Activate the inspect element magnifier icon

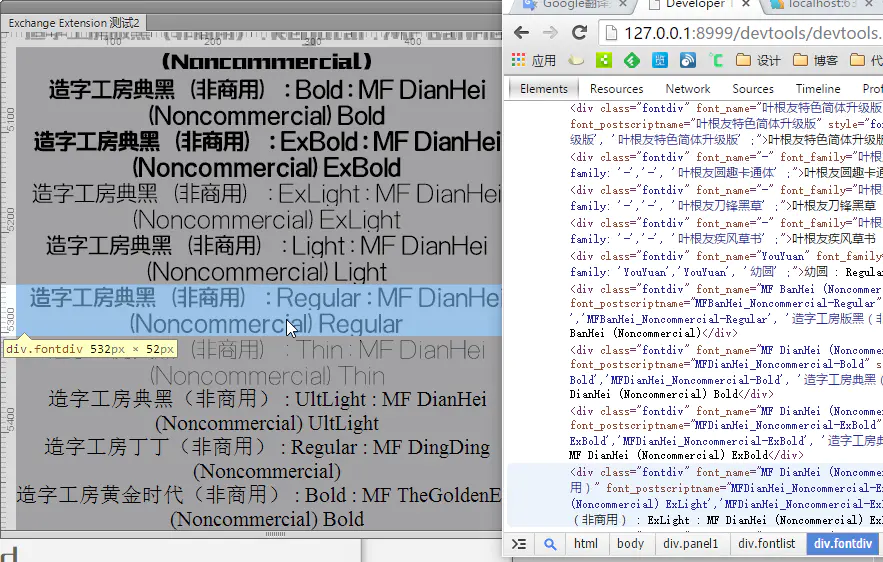pyautogui.click(x=550, y=544)
